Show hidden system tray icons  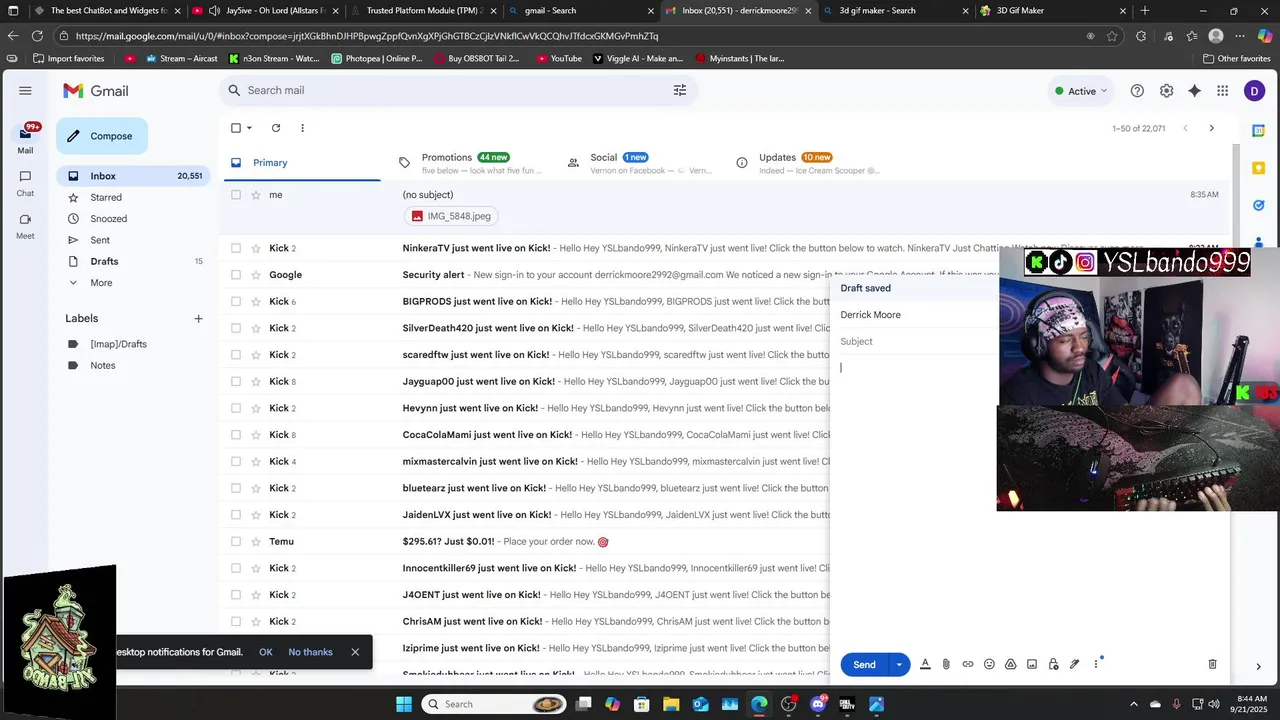pos(1133,704)
